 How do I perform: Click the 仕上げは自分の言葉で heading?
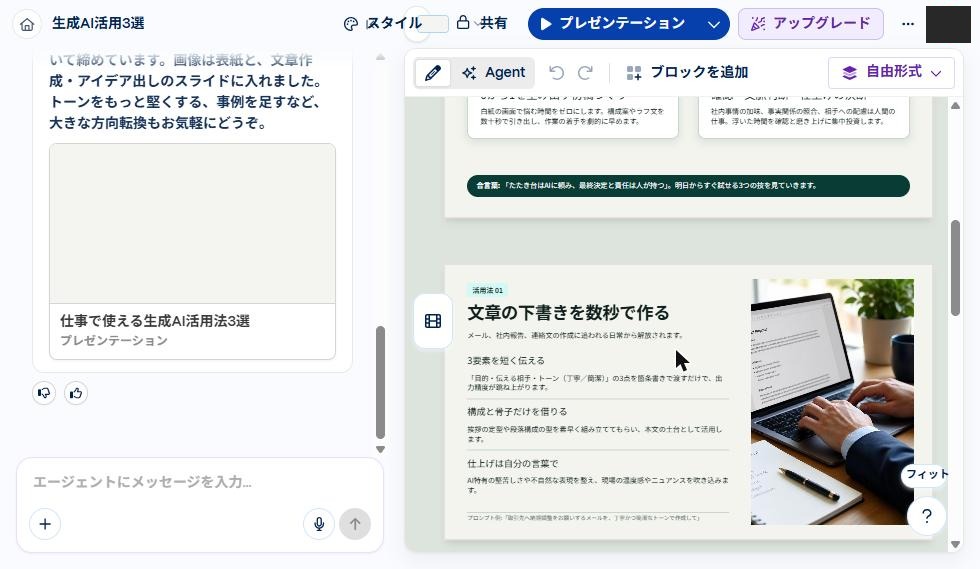(x=512, y=463)
